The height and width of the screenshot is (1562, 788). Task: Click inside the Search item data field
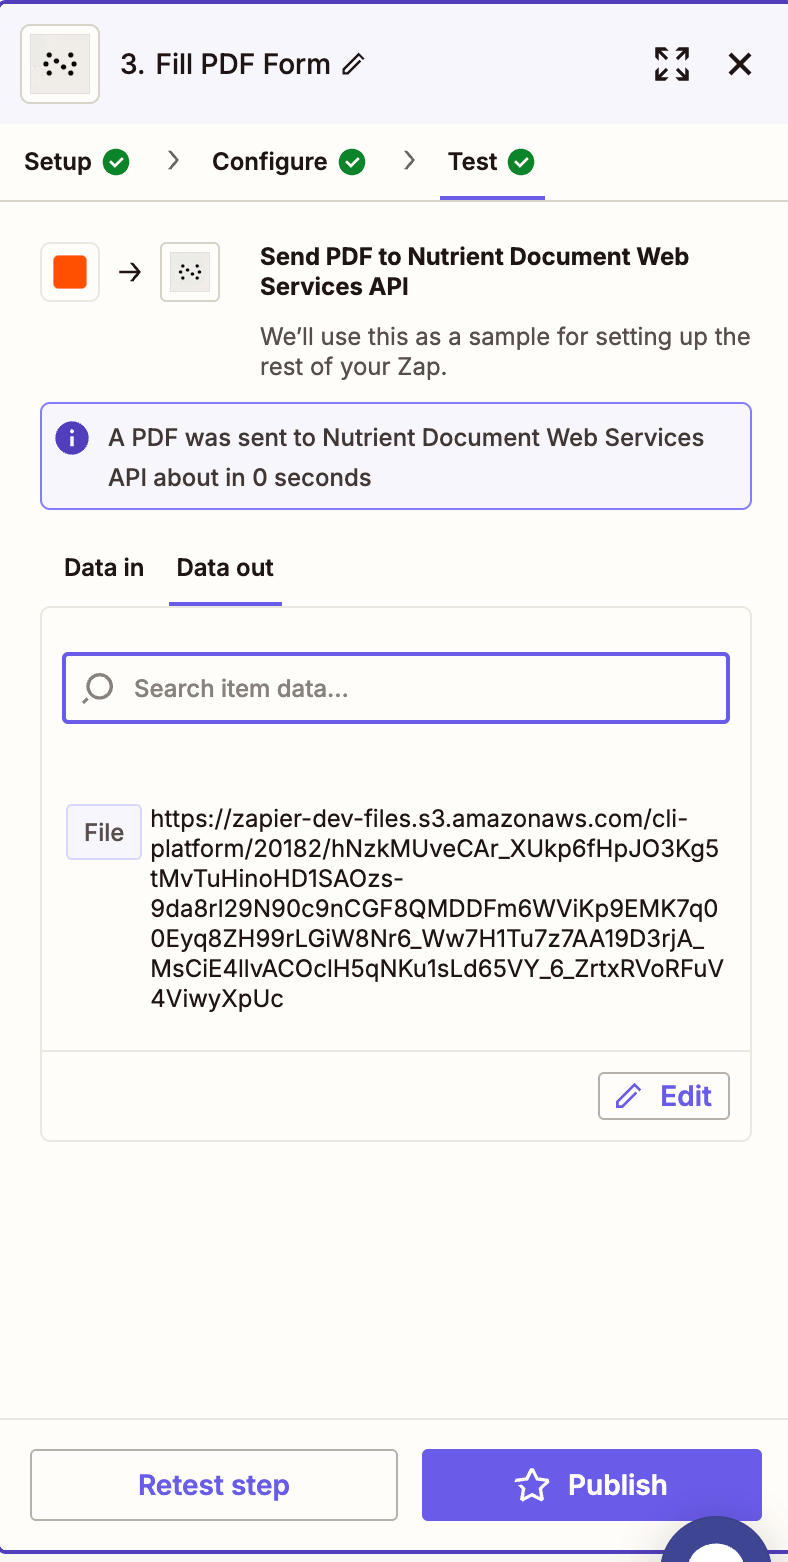pyautogui.click(x=395, y=688)
